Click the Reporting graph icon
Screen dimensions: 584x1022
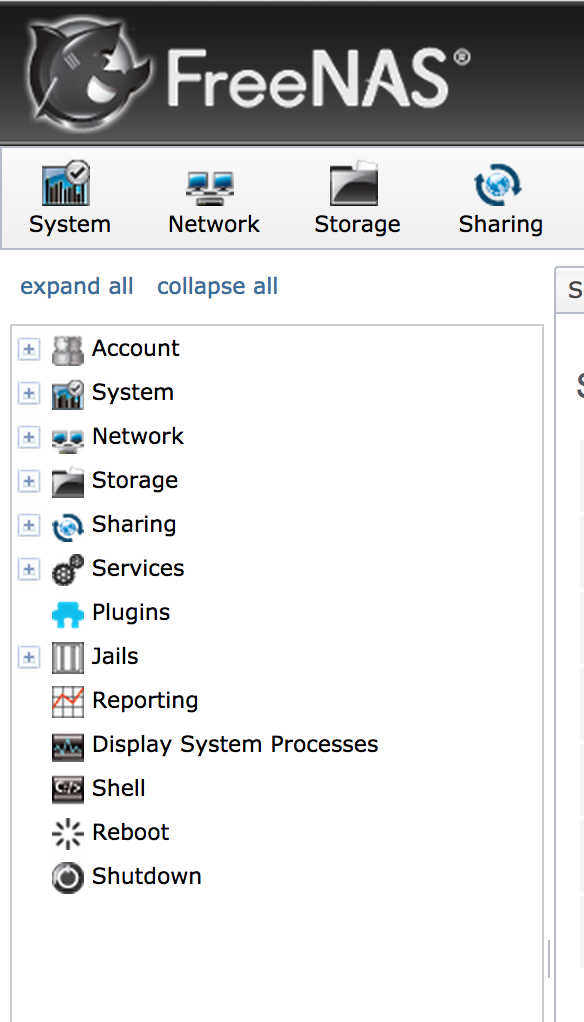[68, 702]
